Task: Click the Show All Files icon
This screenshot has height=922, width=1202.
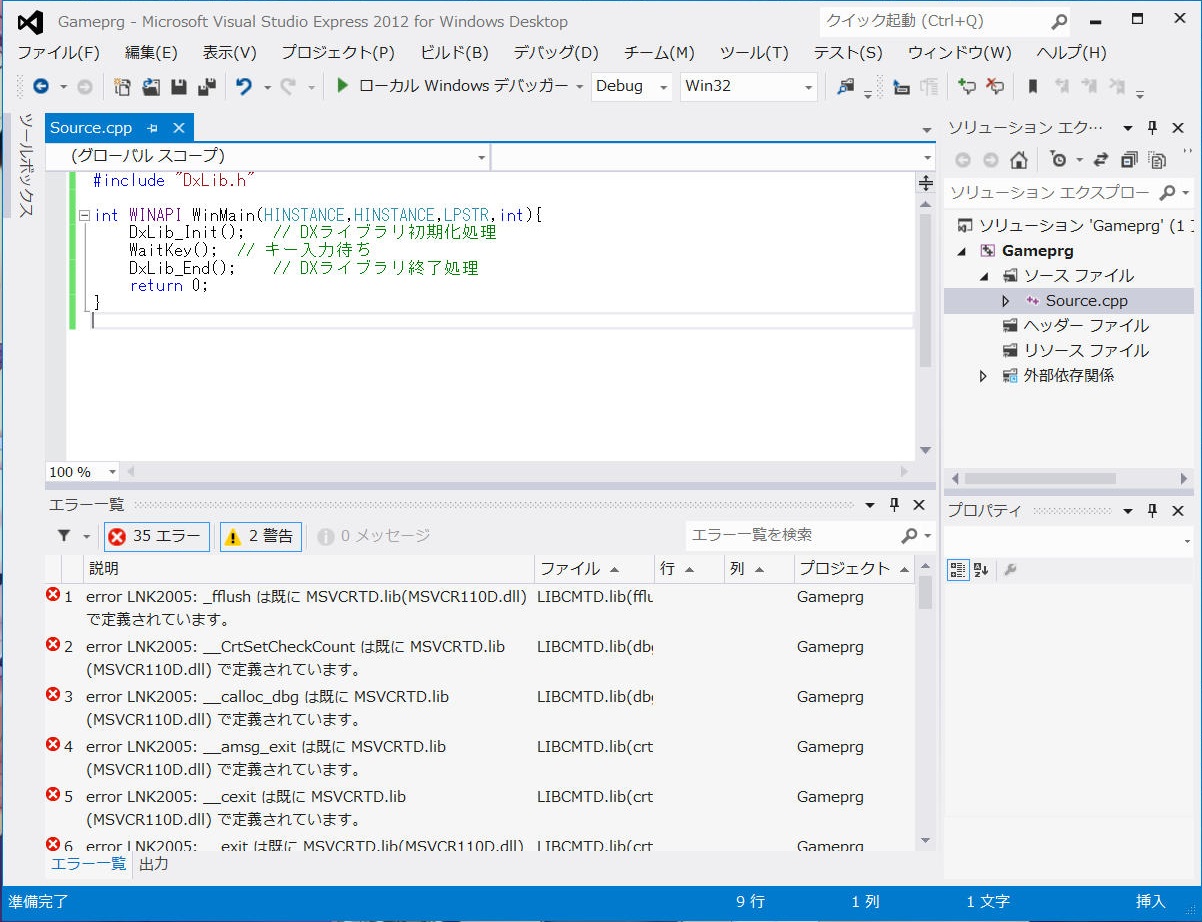Action: point(1157,160)
